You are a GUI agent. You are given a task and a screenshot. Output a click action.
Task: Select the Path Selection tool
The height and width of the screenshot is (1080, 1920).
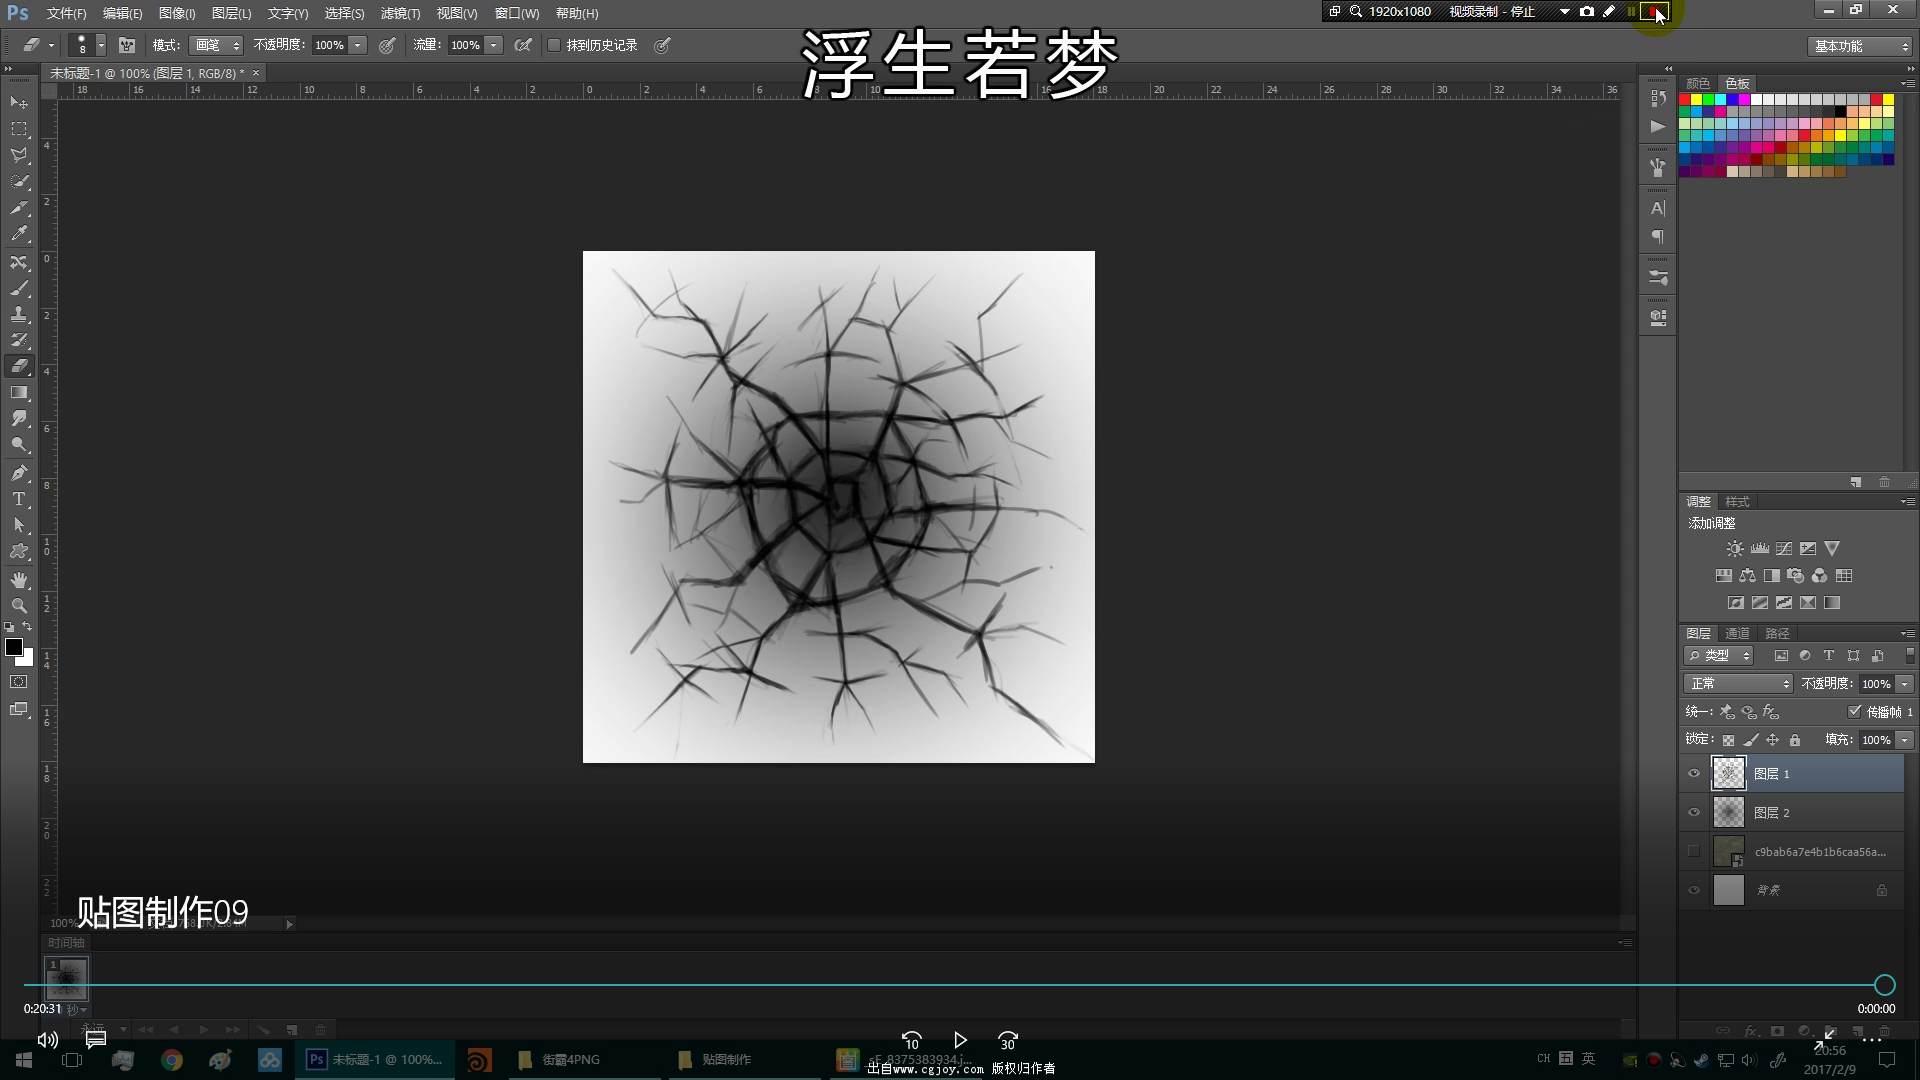coord(19,525)
